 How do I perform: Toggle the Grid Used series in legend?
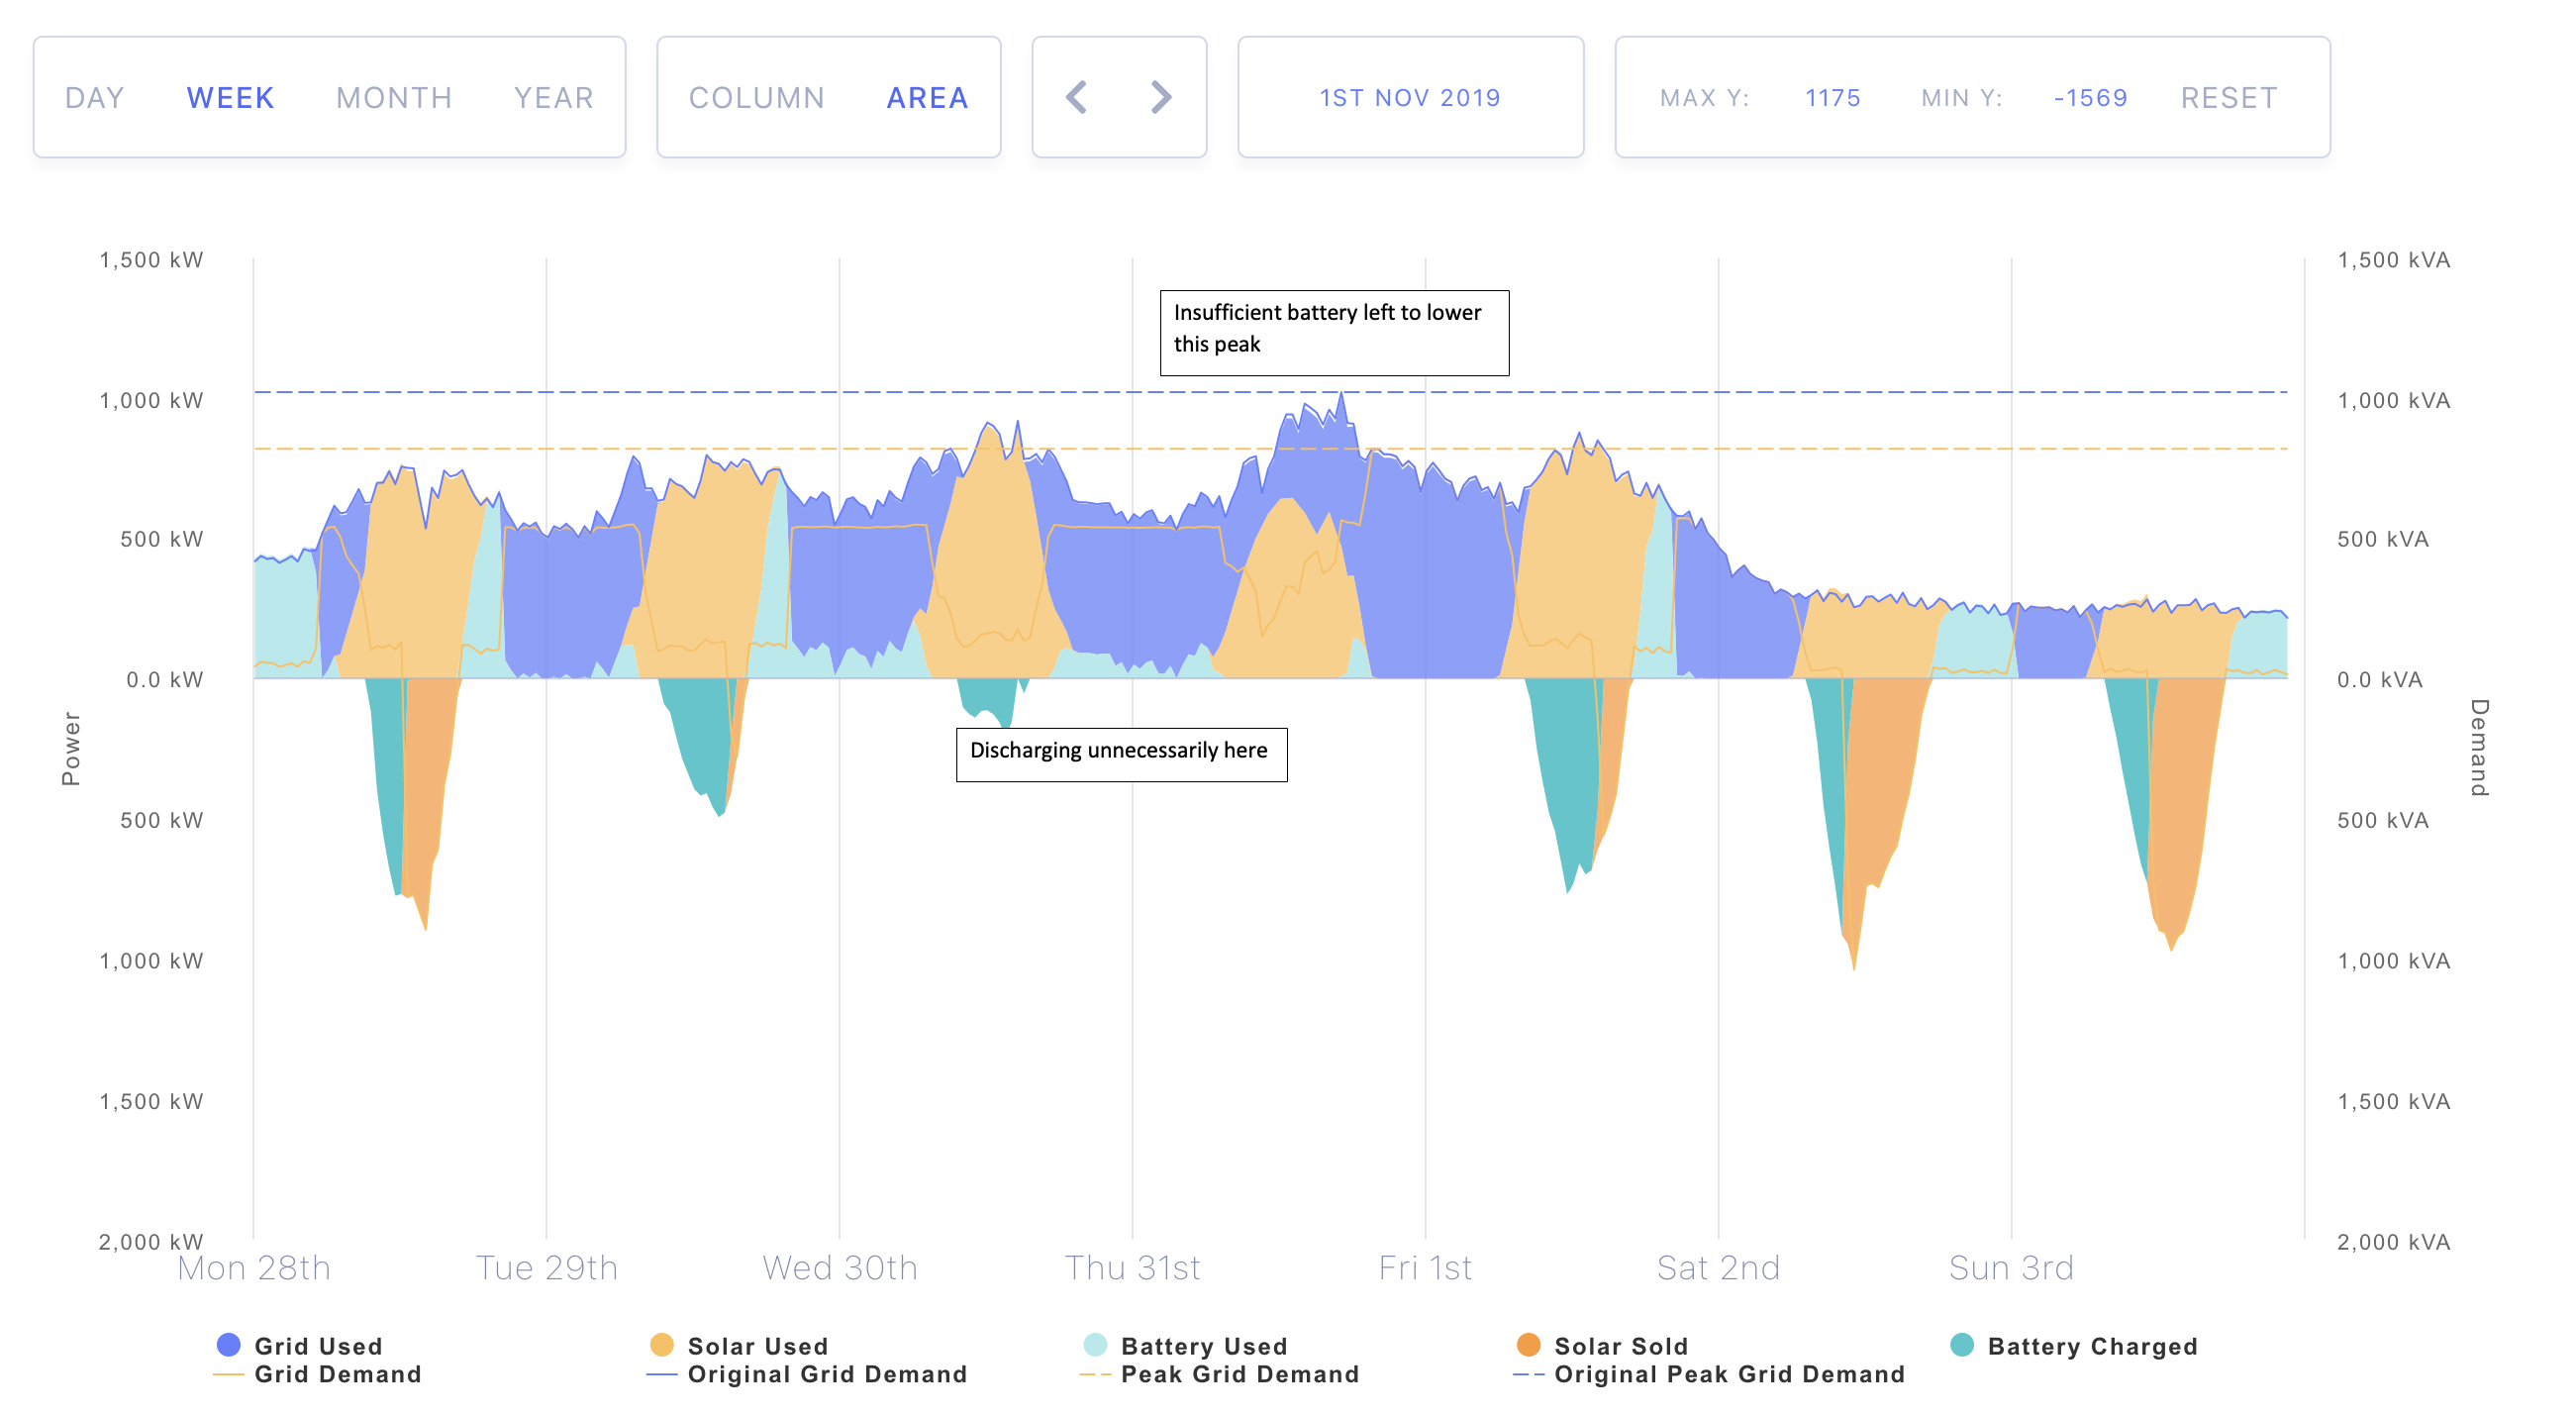click(x=300, y=1345)
